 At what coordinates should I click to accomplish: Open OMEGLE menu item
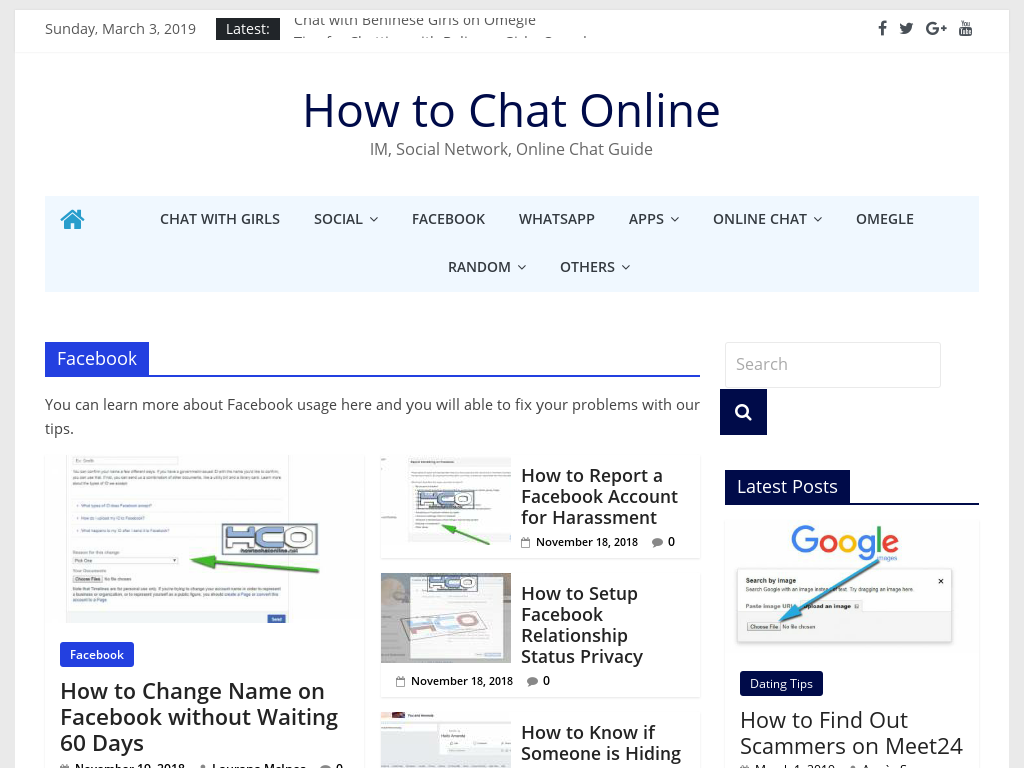click(885, 219)
